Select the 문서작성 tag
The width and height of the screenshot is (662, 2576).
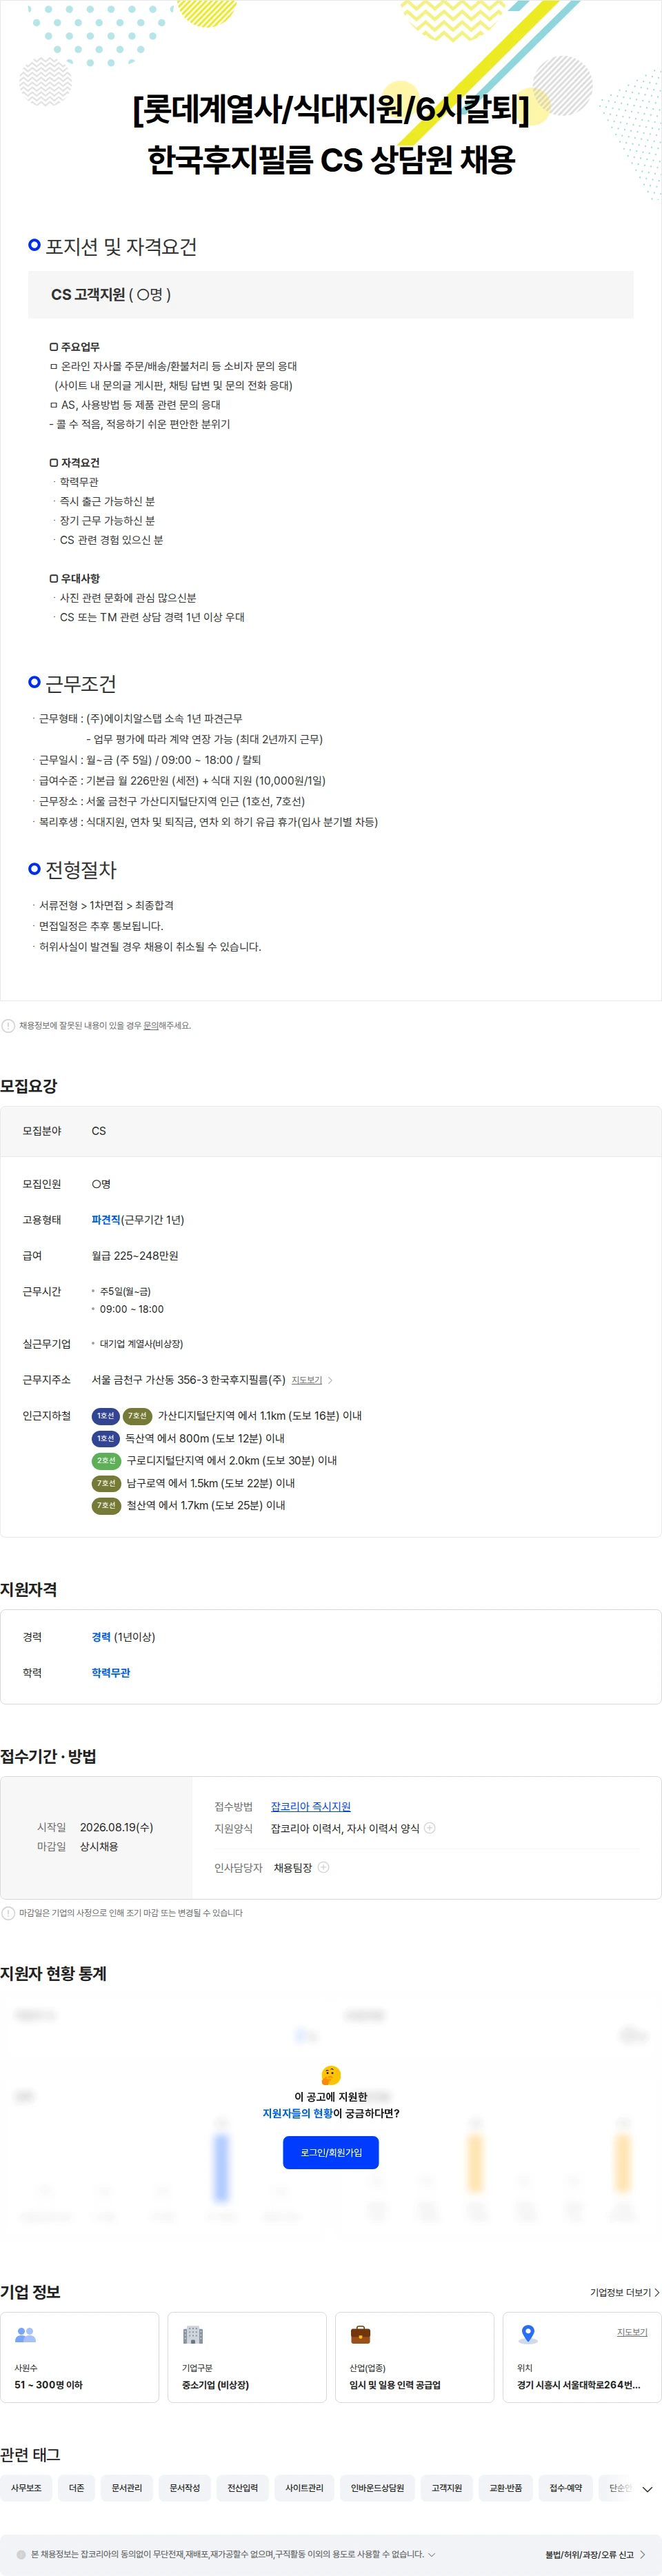185,2488
